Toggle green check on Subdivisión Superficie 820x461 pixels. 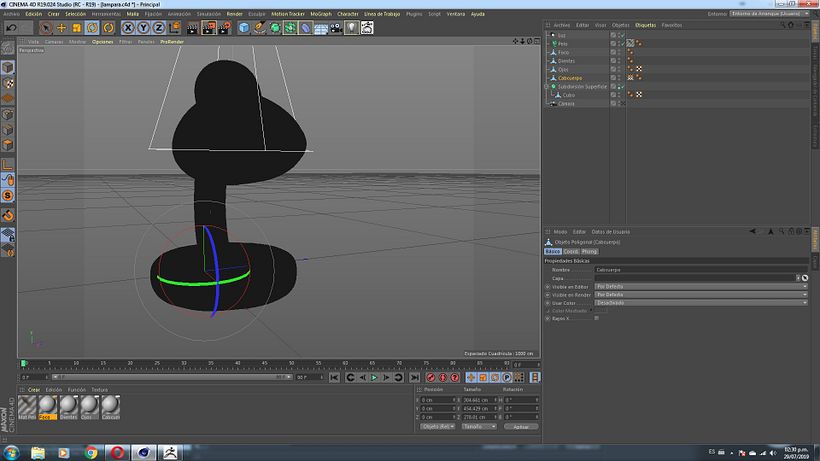[621, 87]
